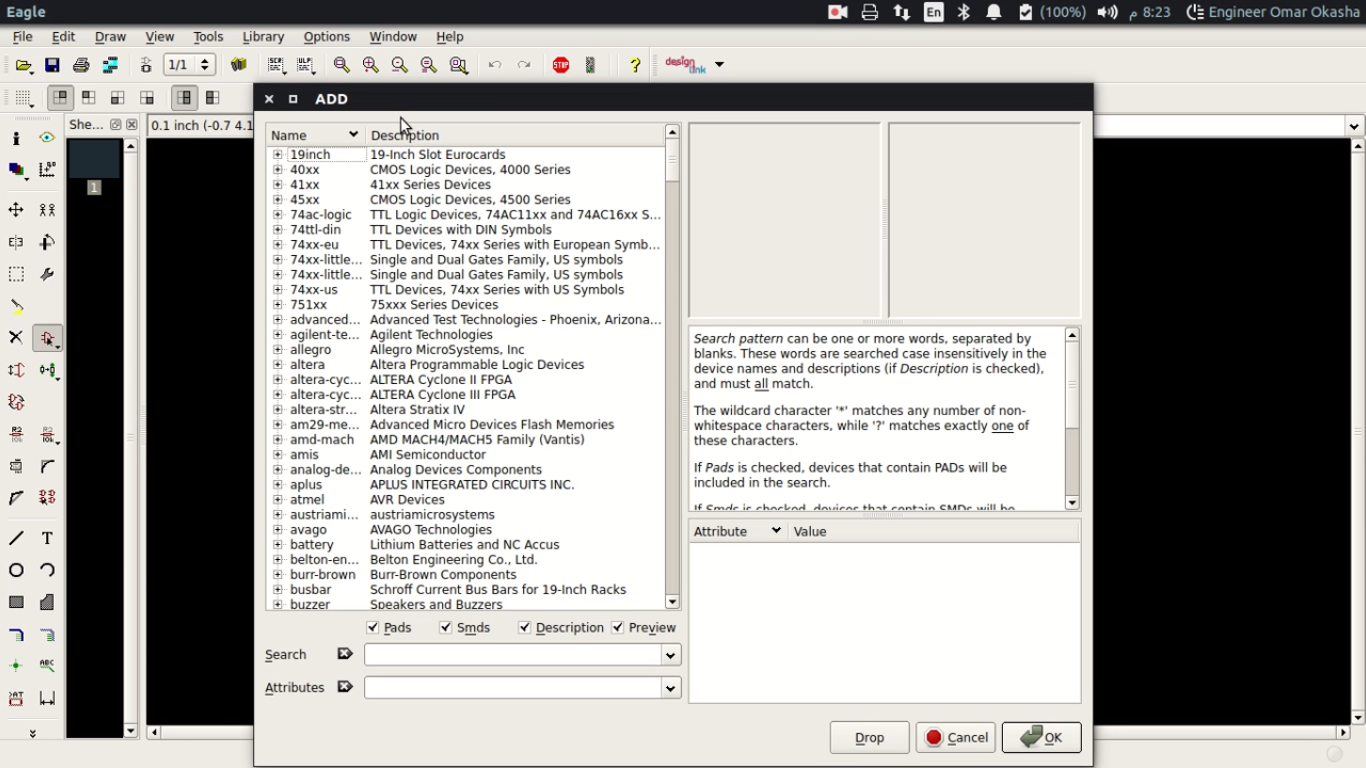Select the Text T tool
The width and height of the screenshot is (1366, 768).
pyautogui.click(x=47, y=538)
